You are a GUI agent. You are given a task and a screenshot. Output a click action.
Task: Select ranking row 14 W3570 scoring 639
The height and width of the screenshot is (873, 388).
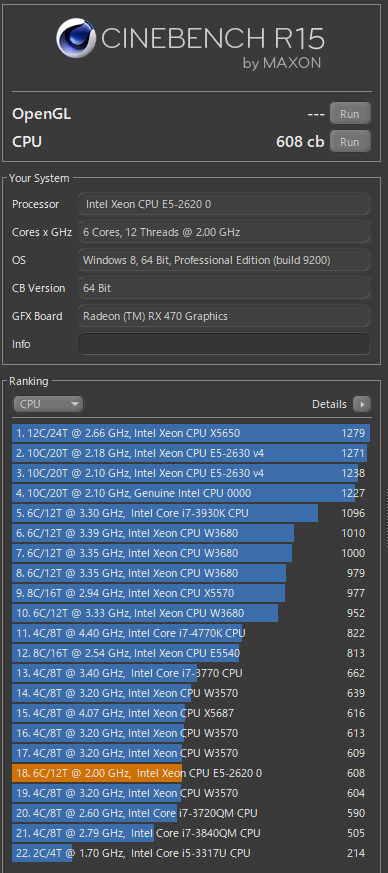(x=191, y=694)
